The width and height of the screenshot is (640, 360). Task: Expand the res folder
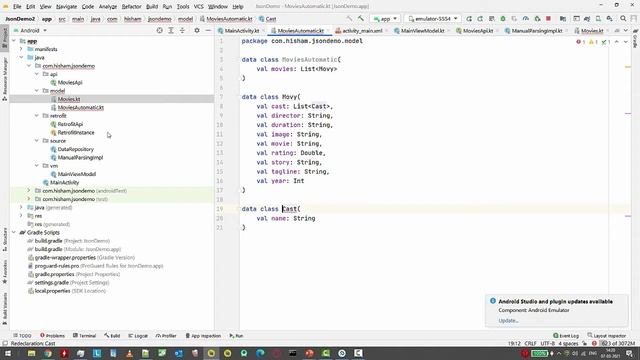click(22, 216)
